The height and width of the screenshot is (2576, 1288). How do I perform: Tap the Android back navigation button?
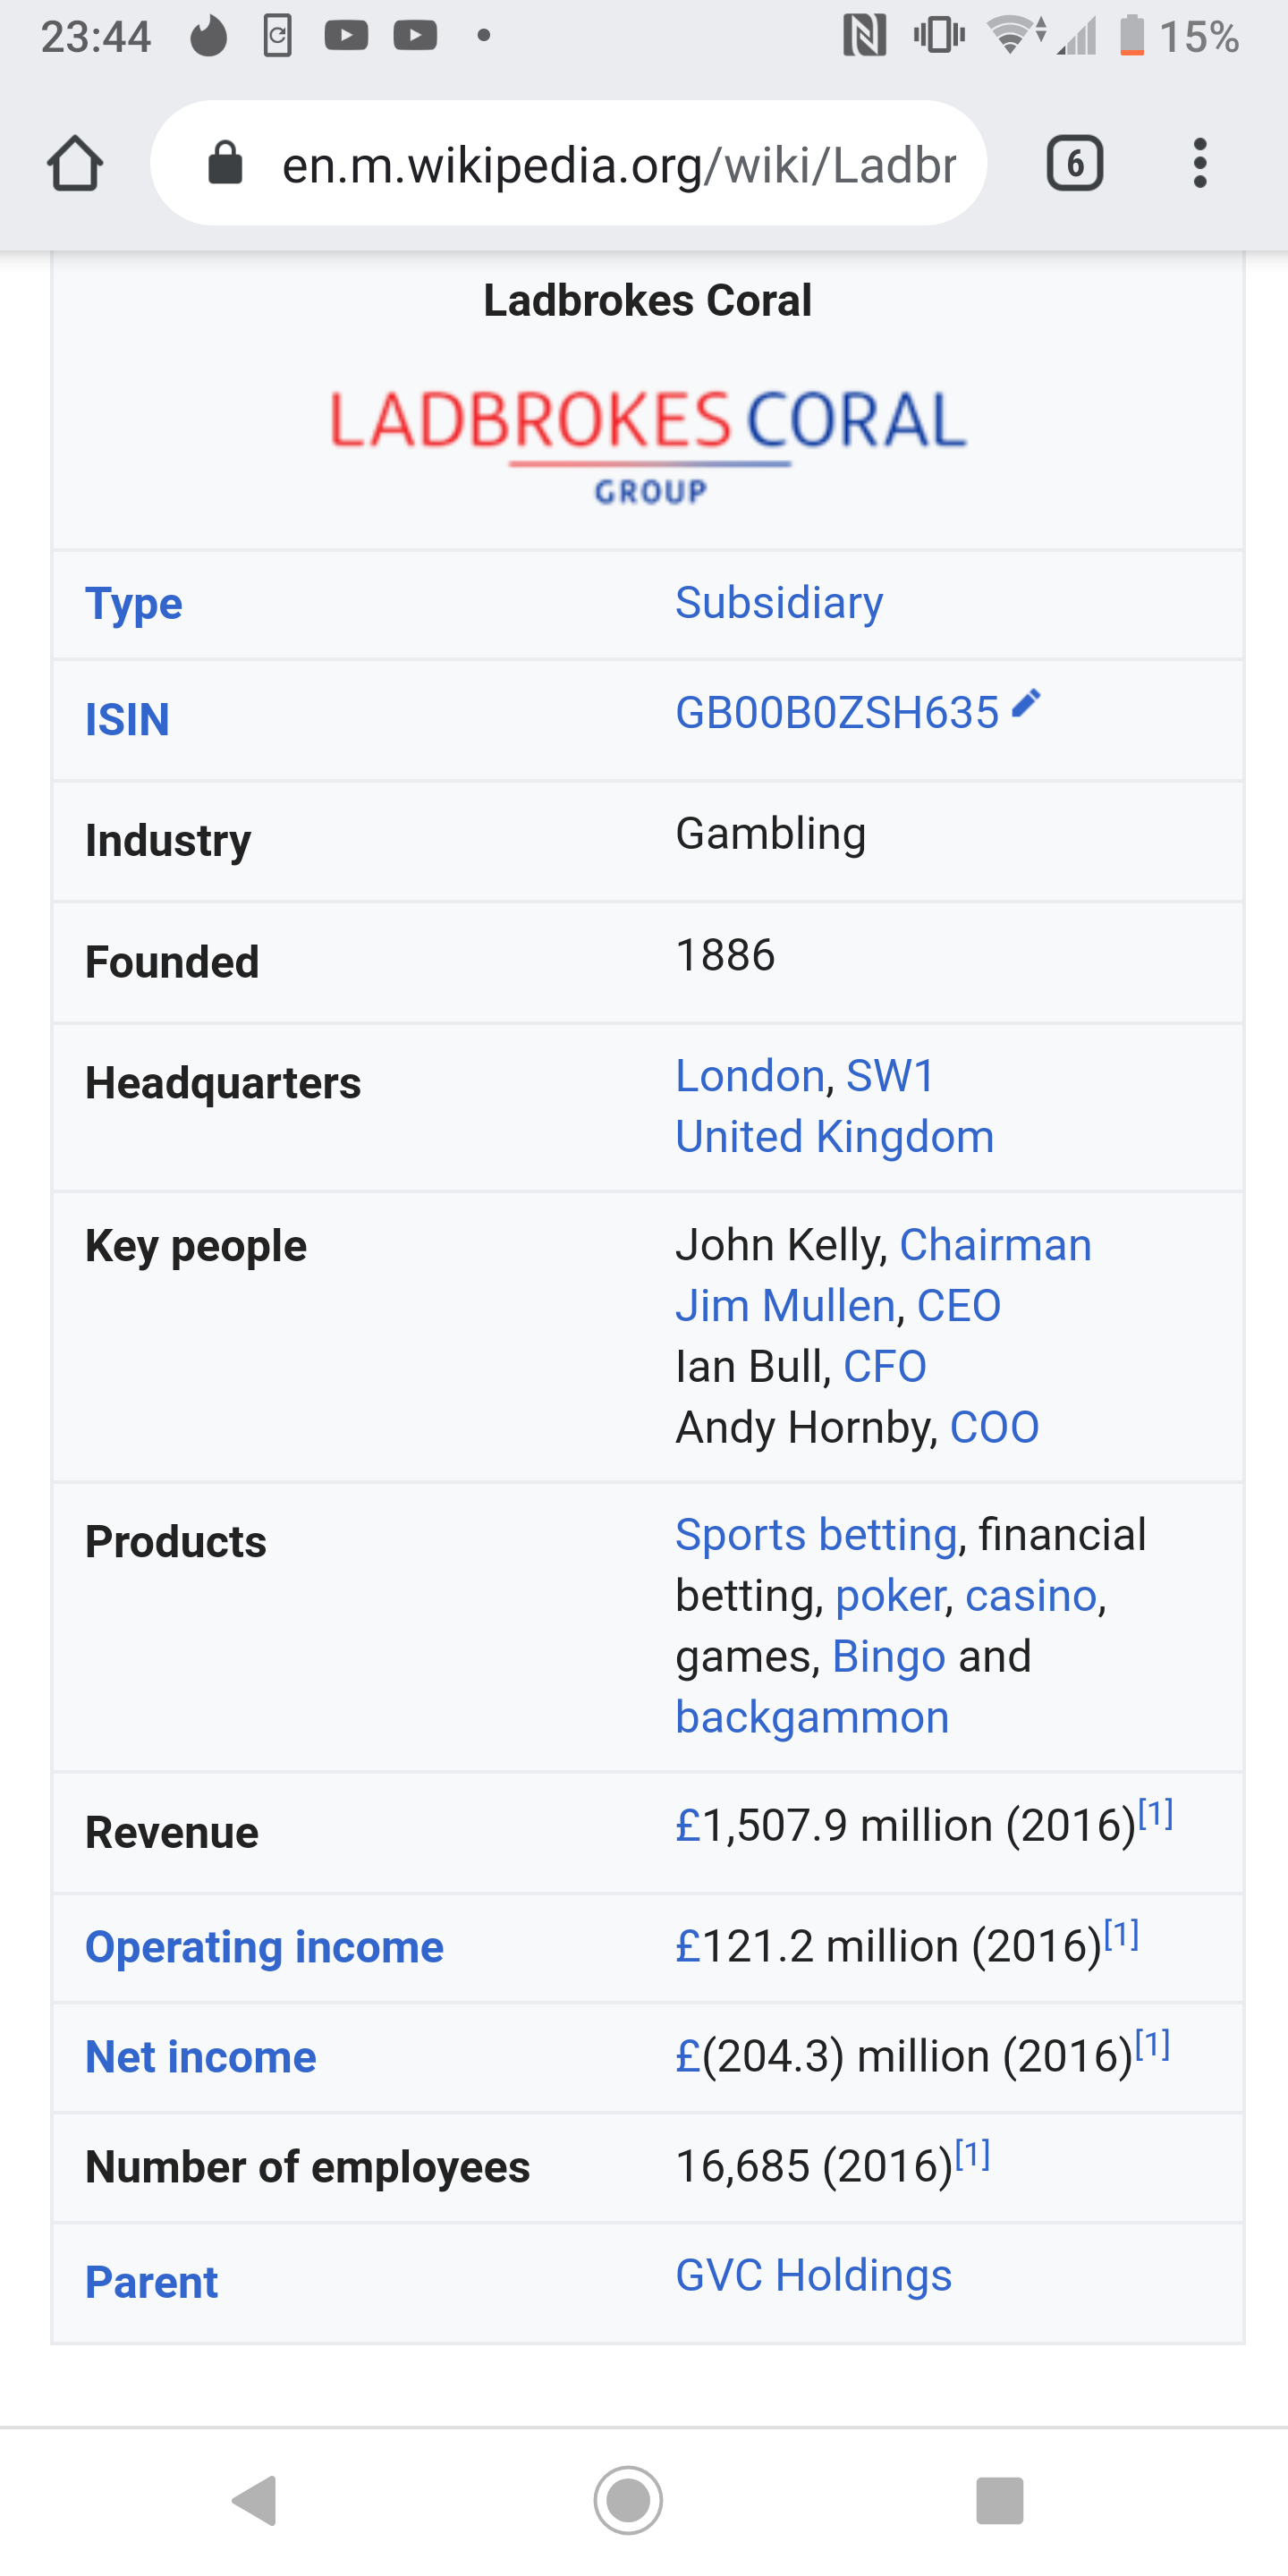255,2501
